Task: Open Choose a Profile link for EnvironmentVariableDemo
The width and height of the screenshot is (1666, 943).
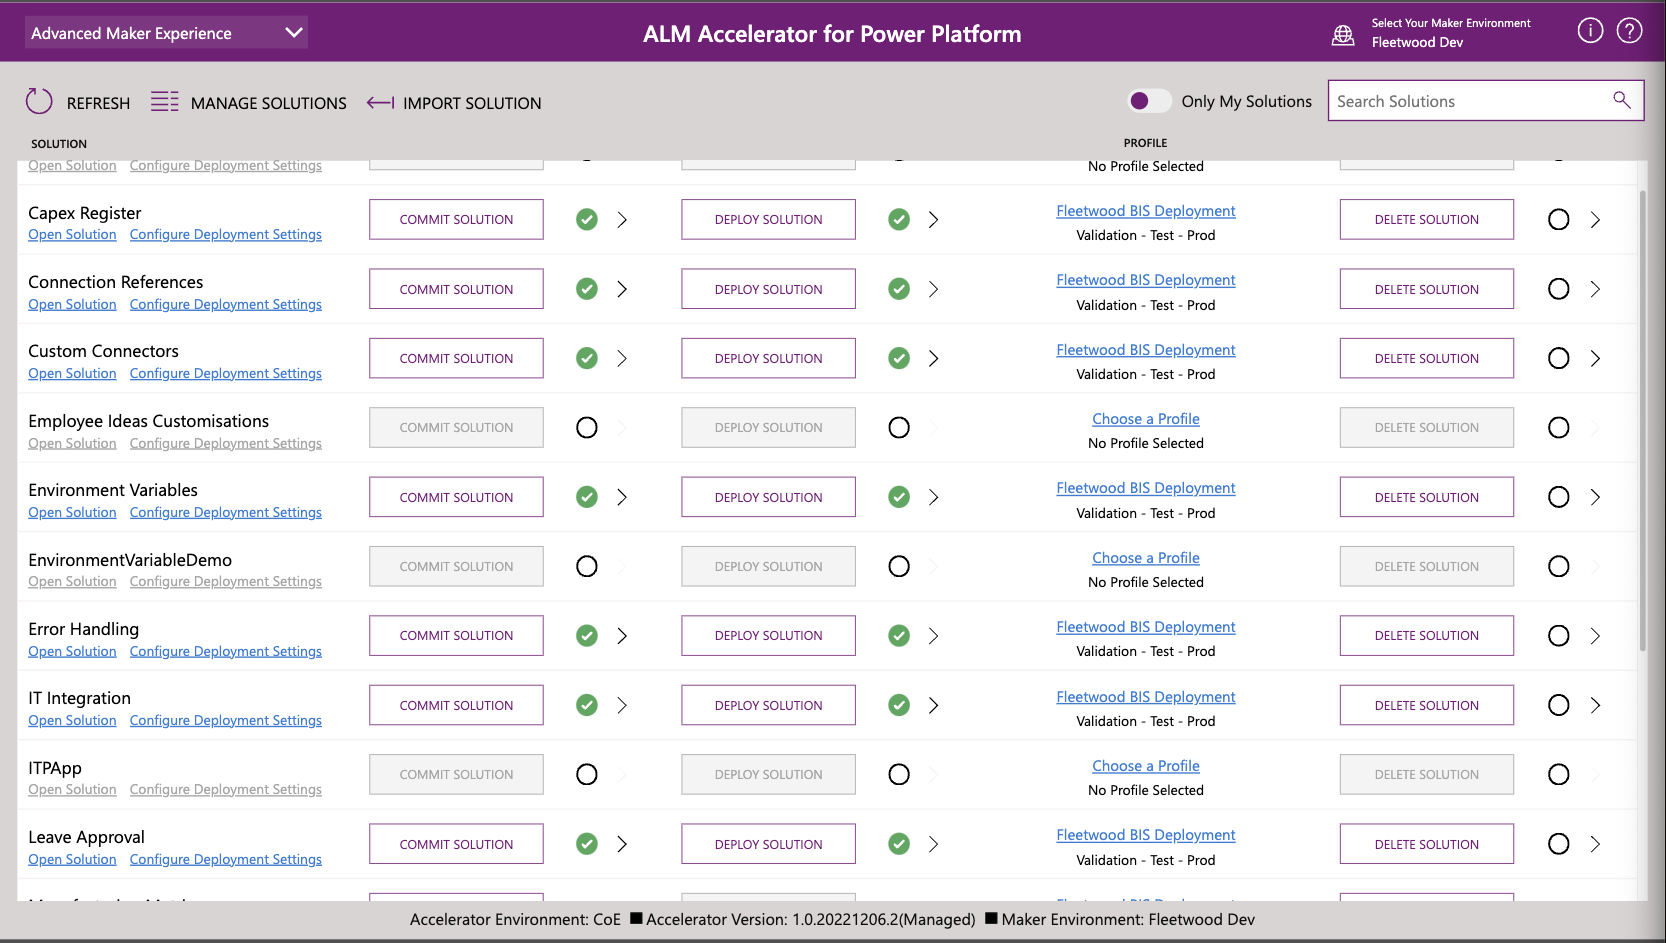Action: click(1146, 557)
